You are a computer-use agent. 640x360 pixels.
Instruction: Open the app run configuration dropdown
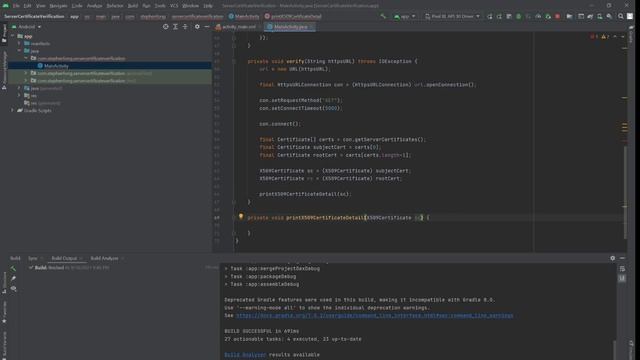coord(404,16)
